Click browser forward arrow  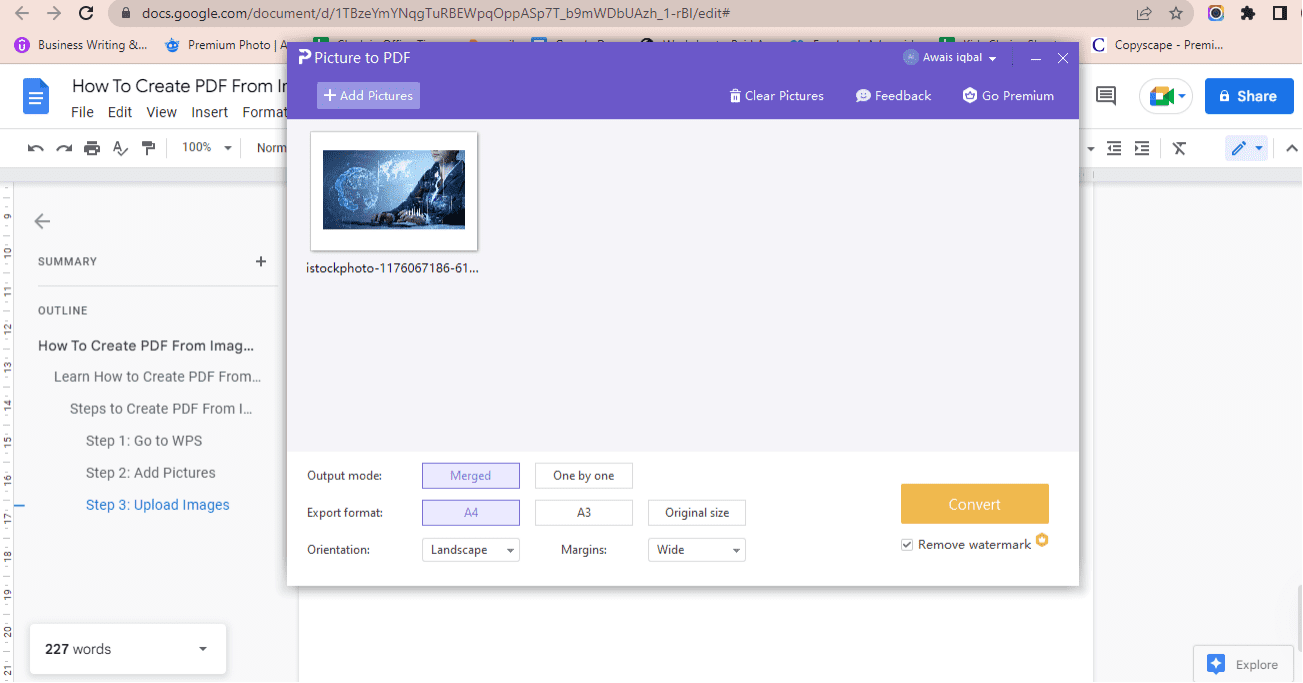[x=54, y=14]
